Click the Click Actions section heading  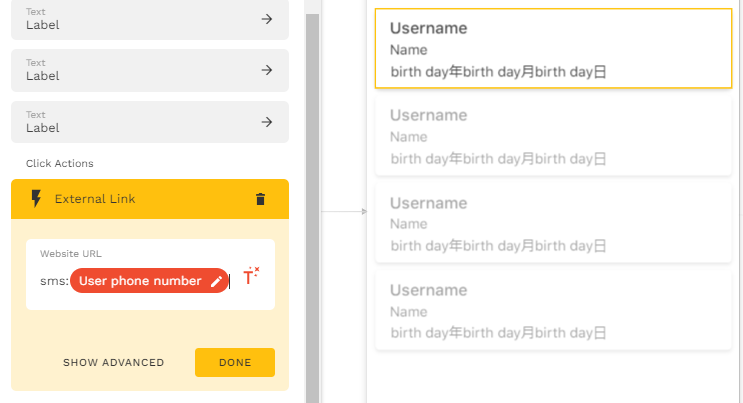pos(60,164)
